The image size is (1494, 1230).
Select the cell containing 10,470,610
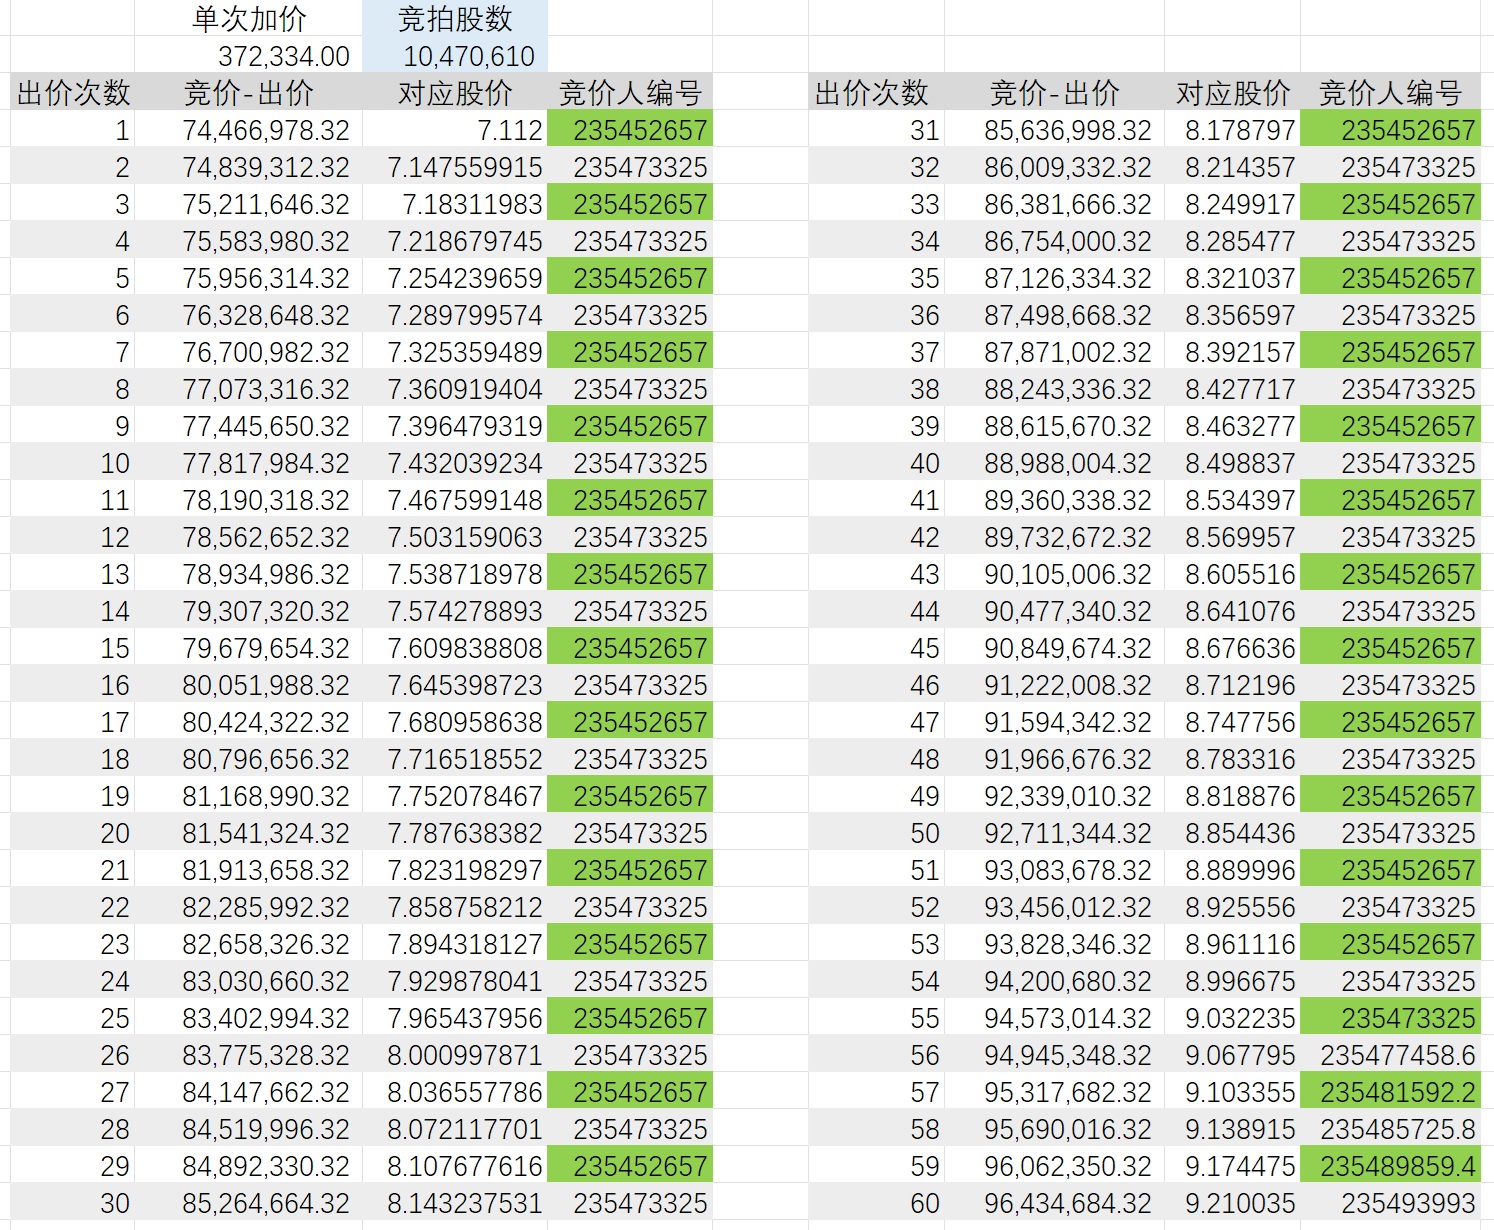coord(455,56)
